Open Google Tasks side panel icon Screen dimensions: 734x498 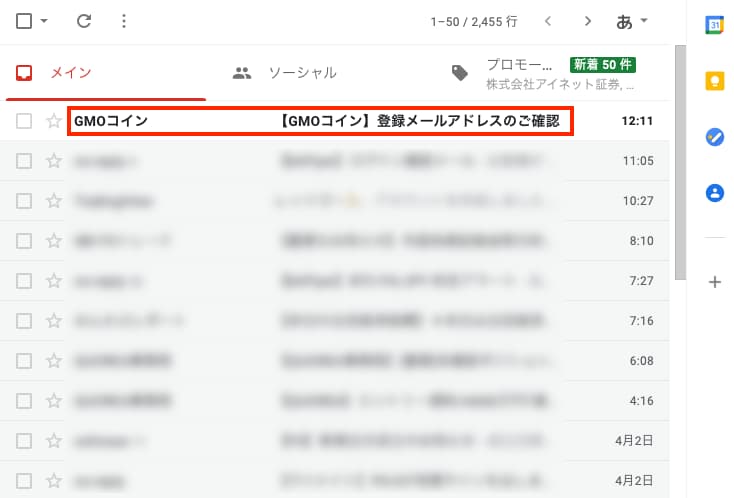pyautogui.click(x=714, y=137)
